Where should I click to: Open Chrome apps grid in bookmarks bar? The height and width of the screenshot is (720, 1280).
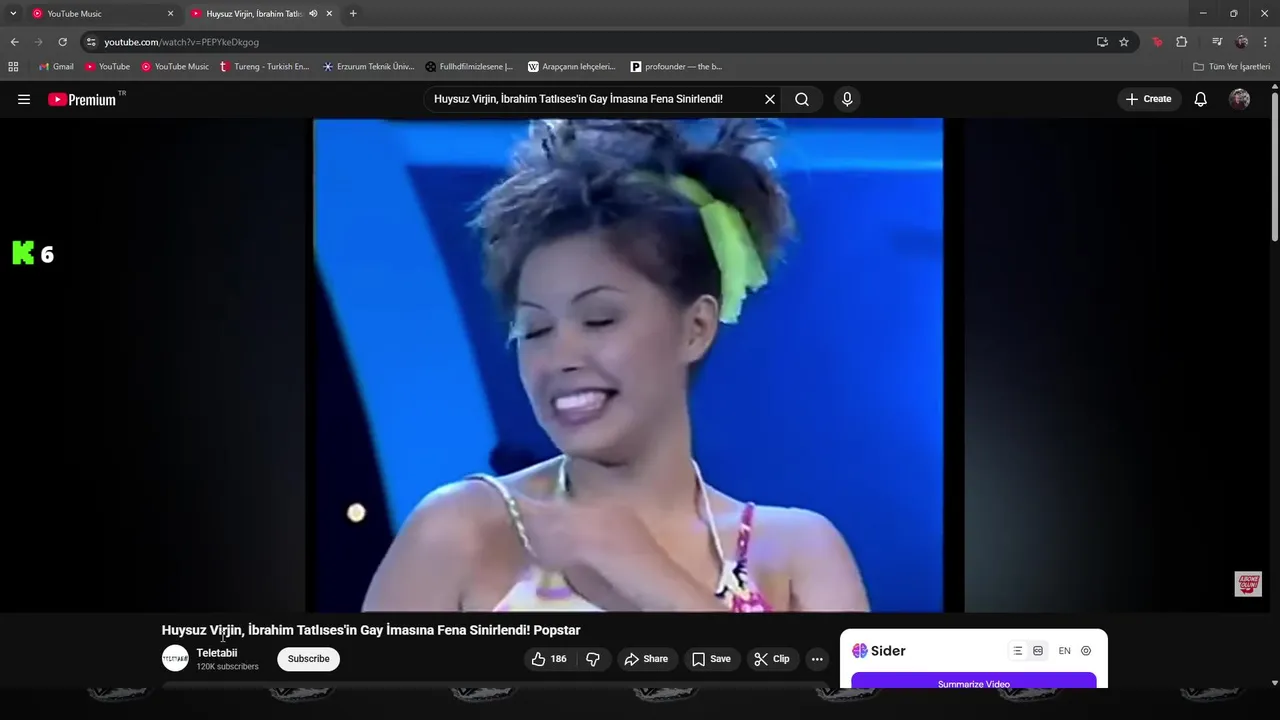point(13,67)
